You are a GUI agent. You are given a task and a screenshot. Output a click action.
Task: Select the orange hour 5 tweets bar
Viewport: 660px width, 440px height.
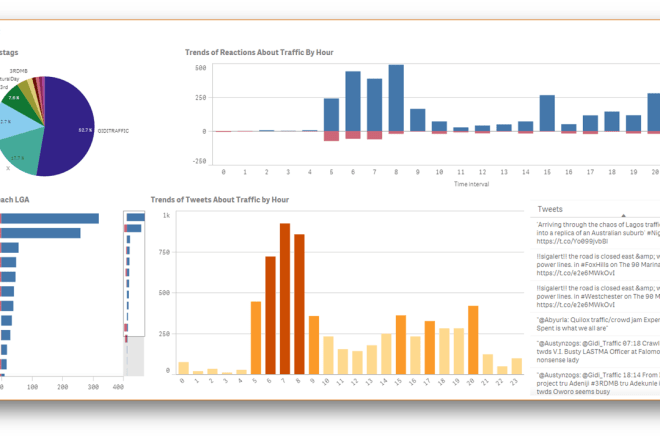tap(256, 338)
